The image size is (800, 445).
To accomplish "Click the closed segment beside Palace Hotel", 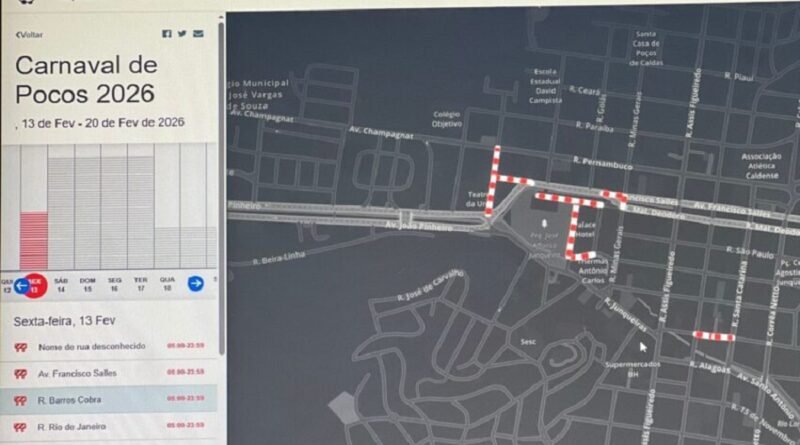I will pos(573,230).
